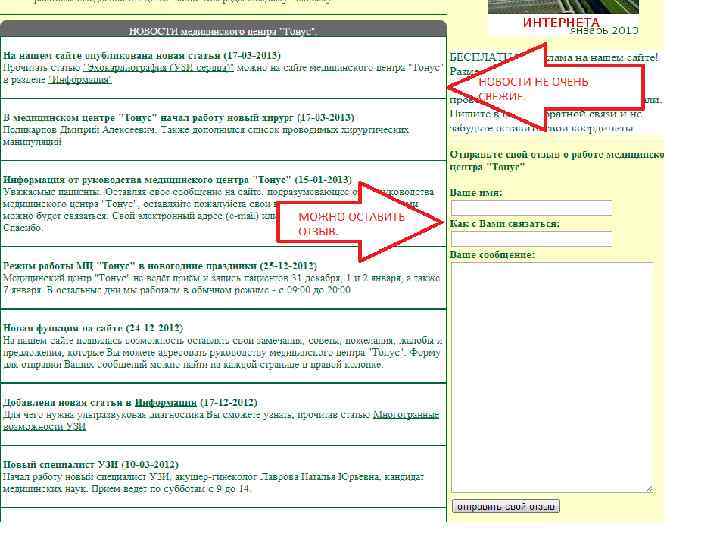
Task: Click the heading 'Информация от руководства' (15-01-2013)
Action: coord(177,180)
